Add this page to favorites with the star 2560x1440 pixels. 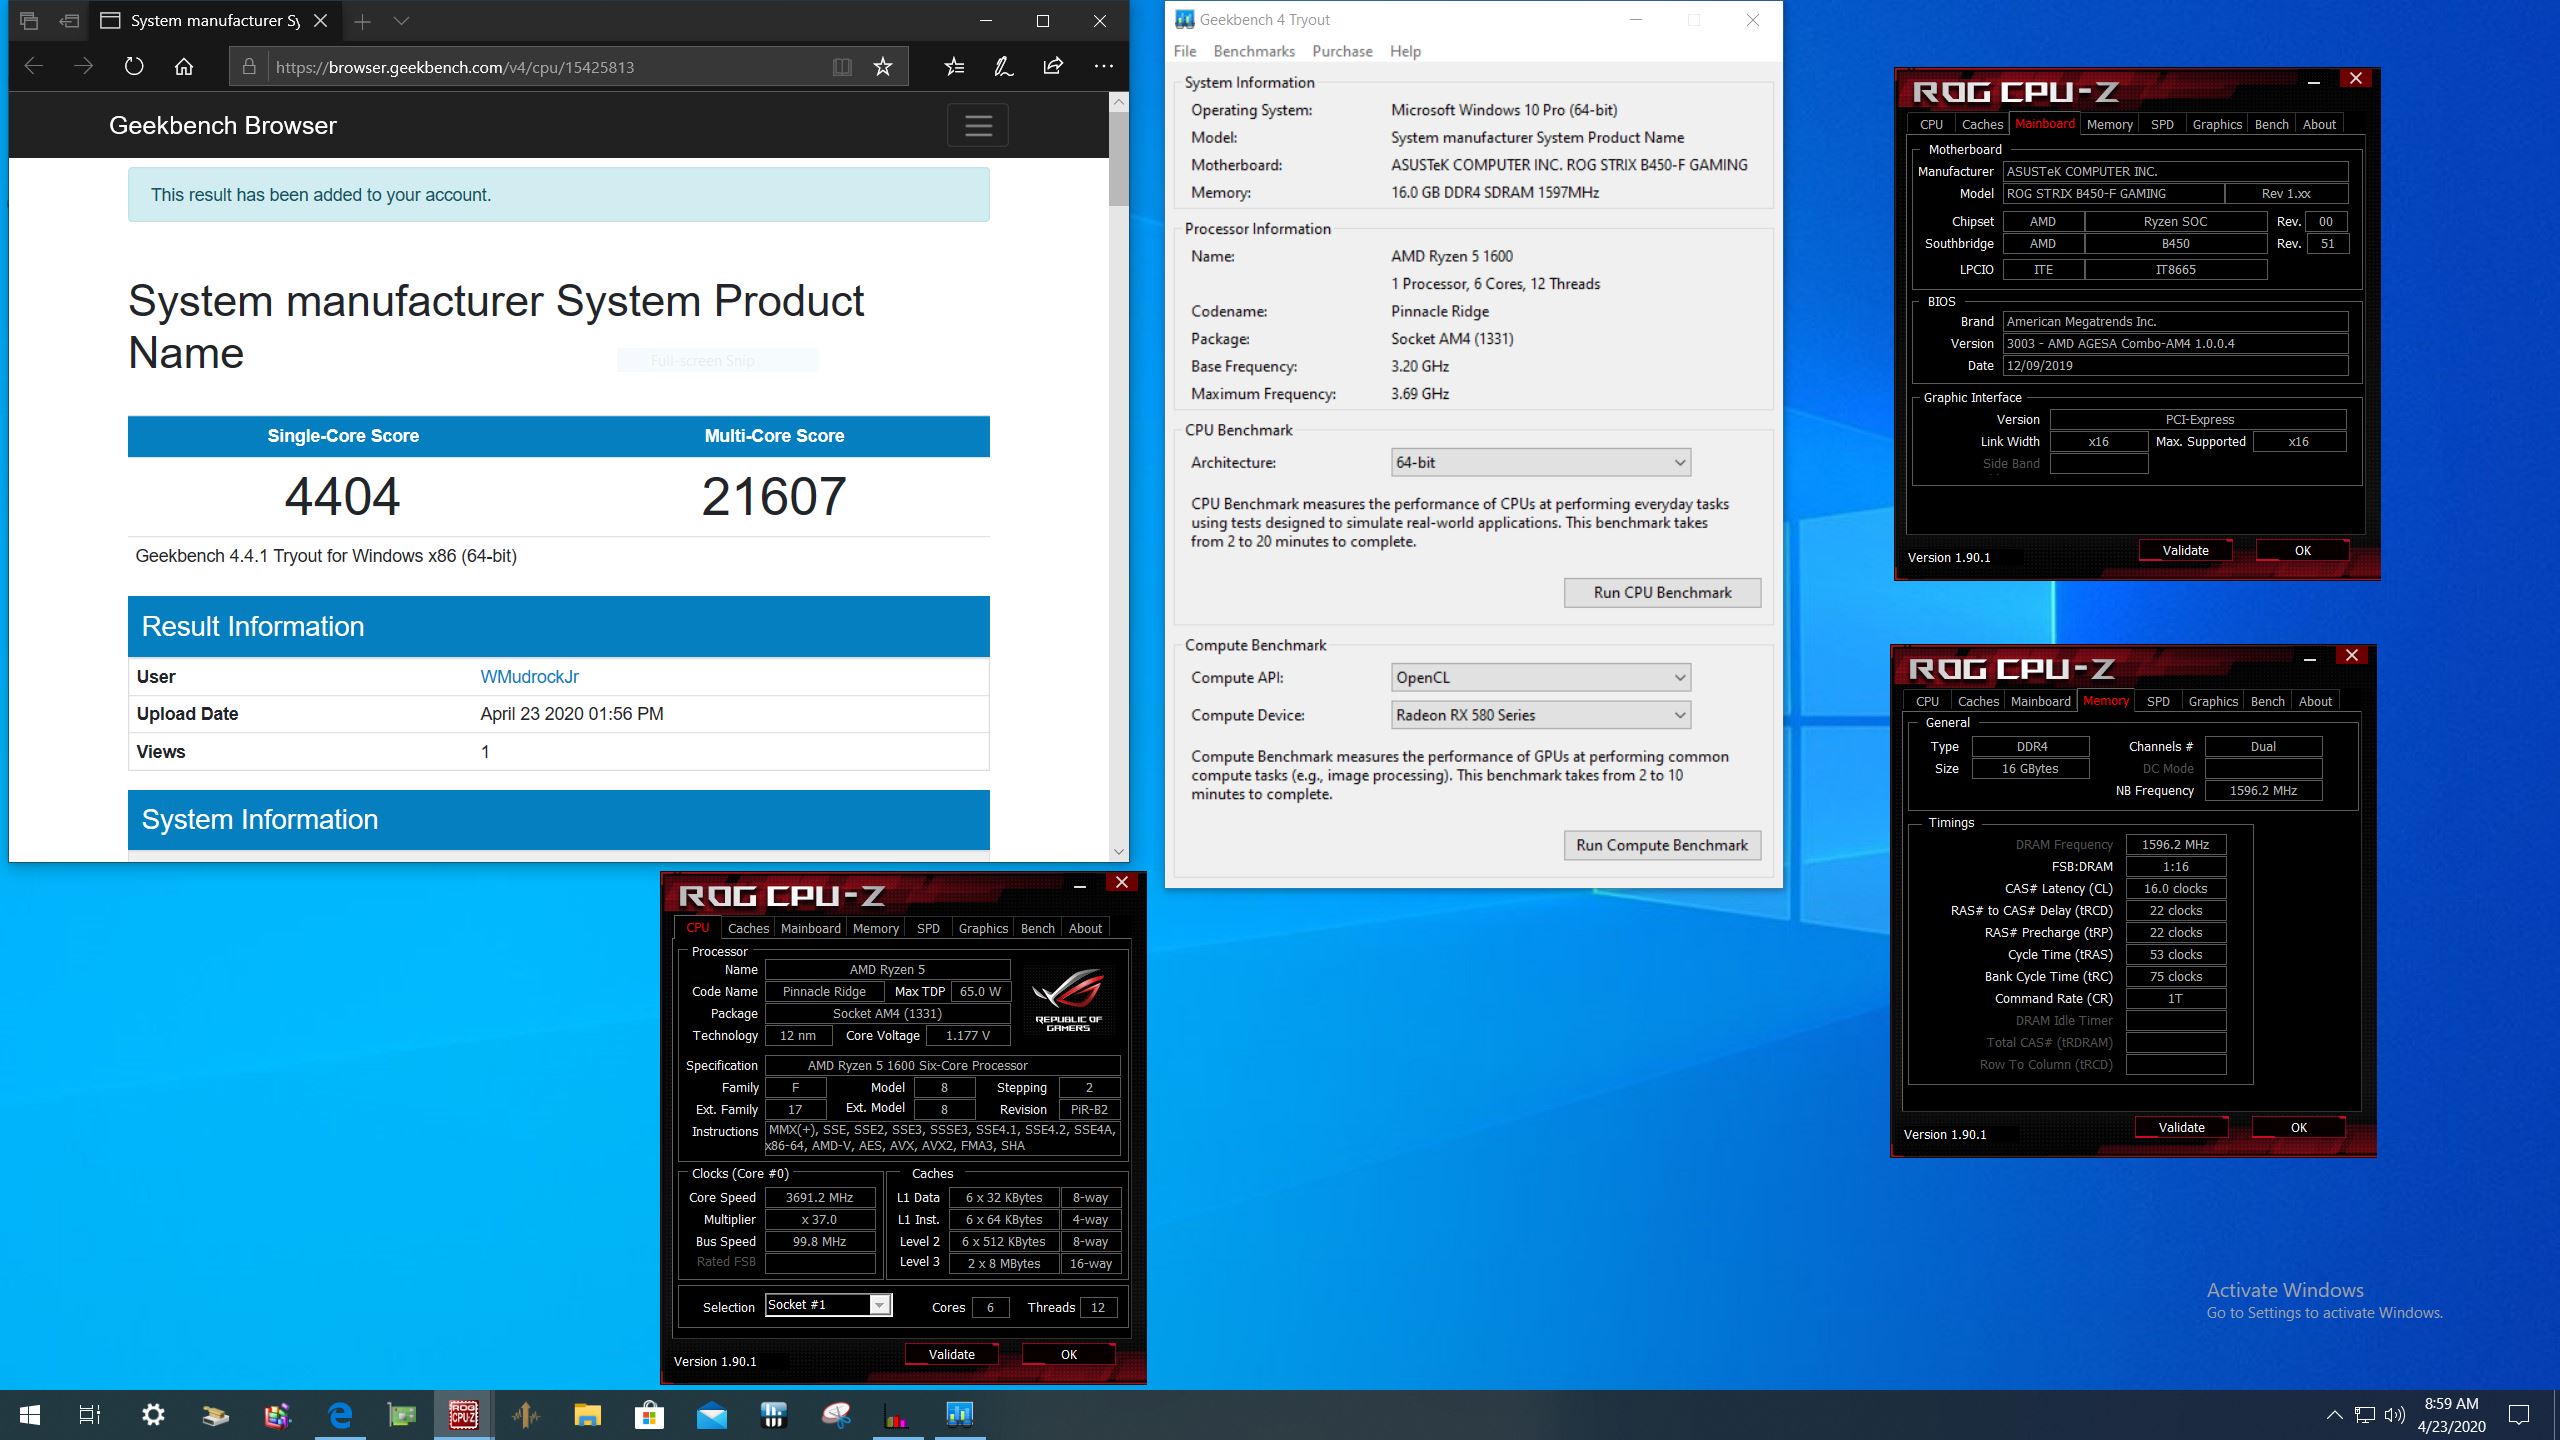(x=882, y=67)
